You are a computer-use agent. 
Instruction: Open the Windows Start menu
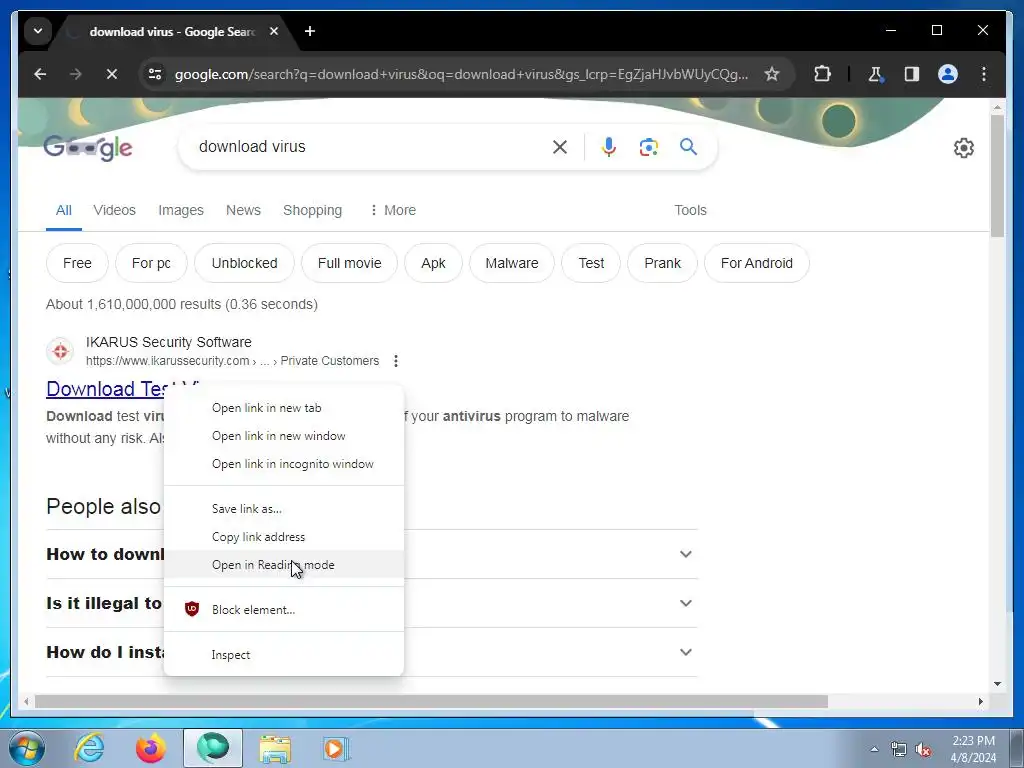[x=27, y=748]
